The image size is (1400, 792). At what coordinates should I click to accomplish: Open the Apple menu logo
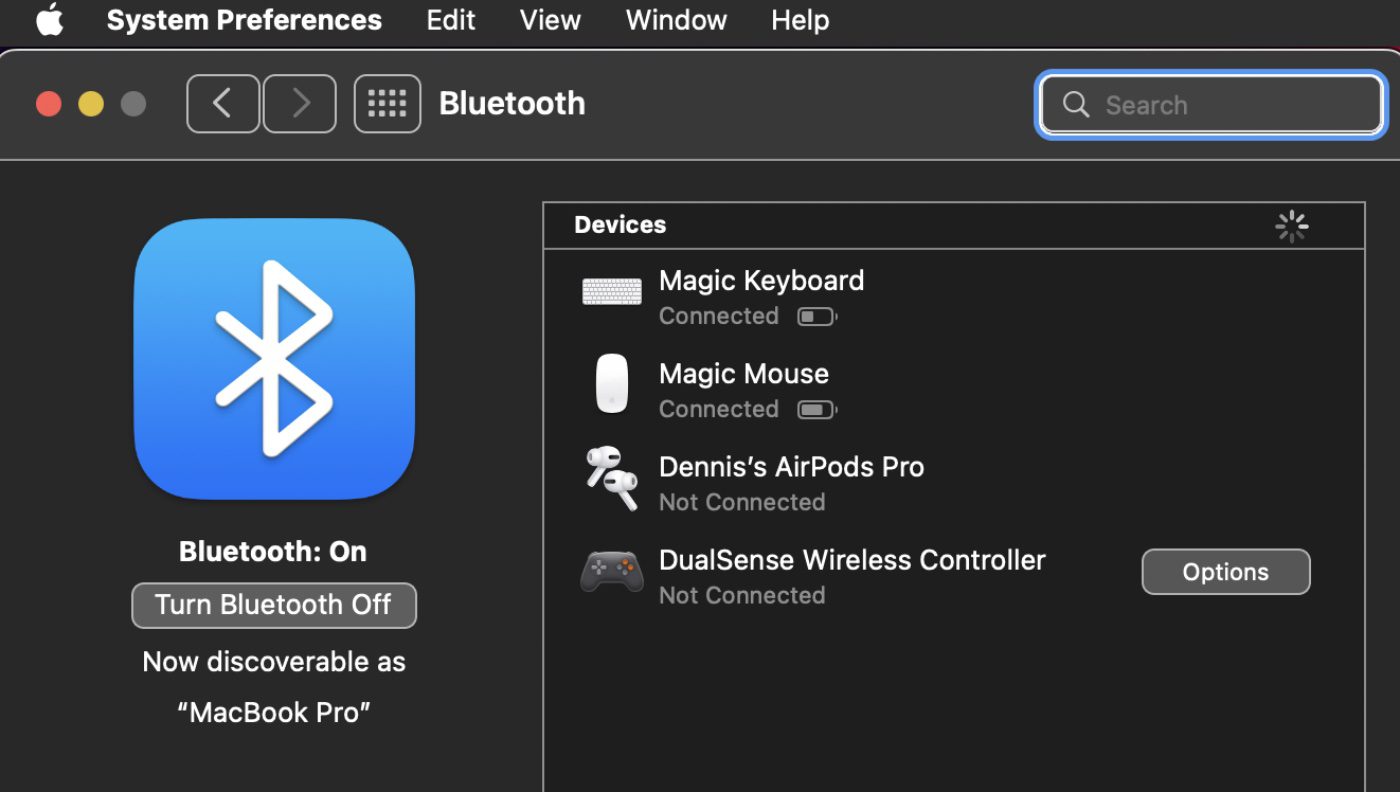coord(49,20)
